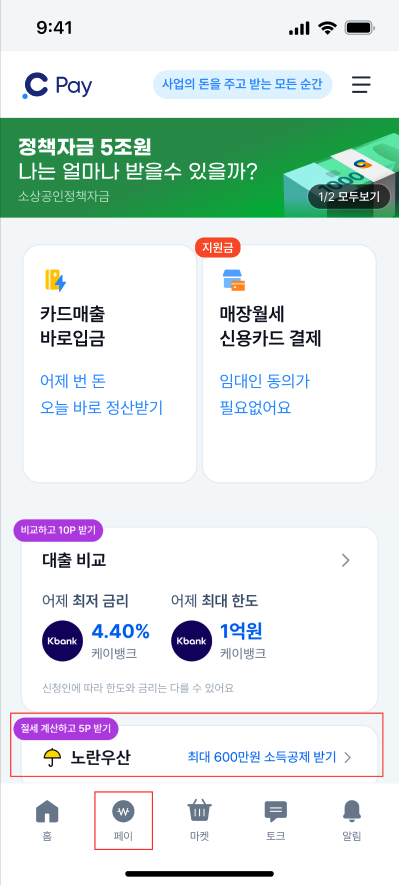Image resolution: width=399 pixels, height=885 pixels.
Task: Tap the C Pay logo
Action: pos(57,86)
